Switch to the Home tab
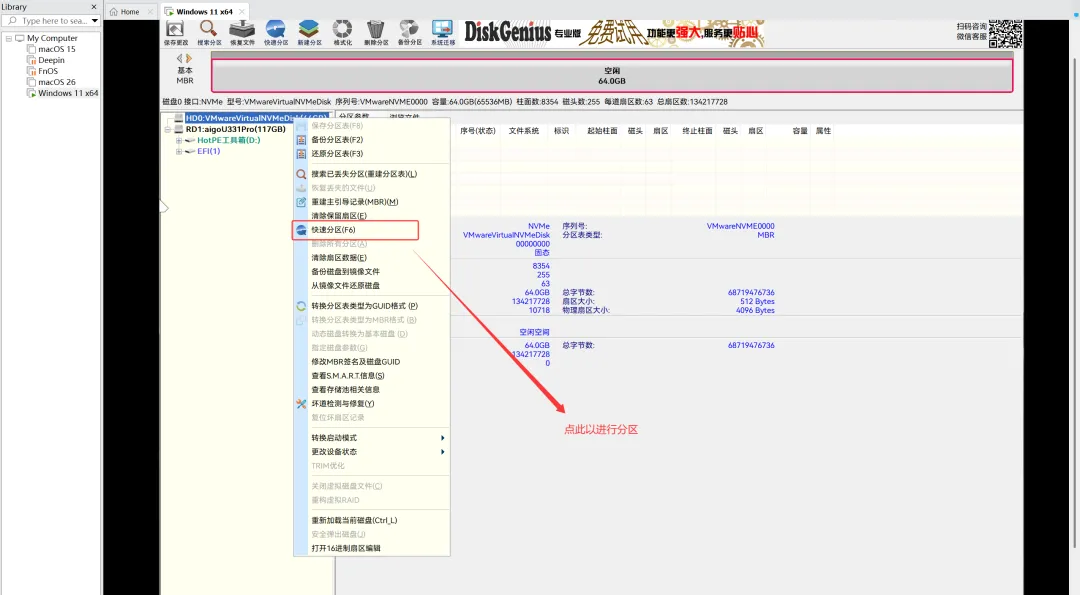Screen dimensions: 1080x595 click(x=129, y=12)
